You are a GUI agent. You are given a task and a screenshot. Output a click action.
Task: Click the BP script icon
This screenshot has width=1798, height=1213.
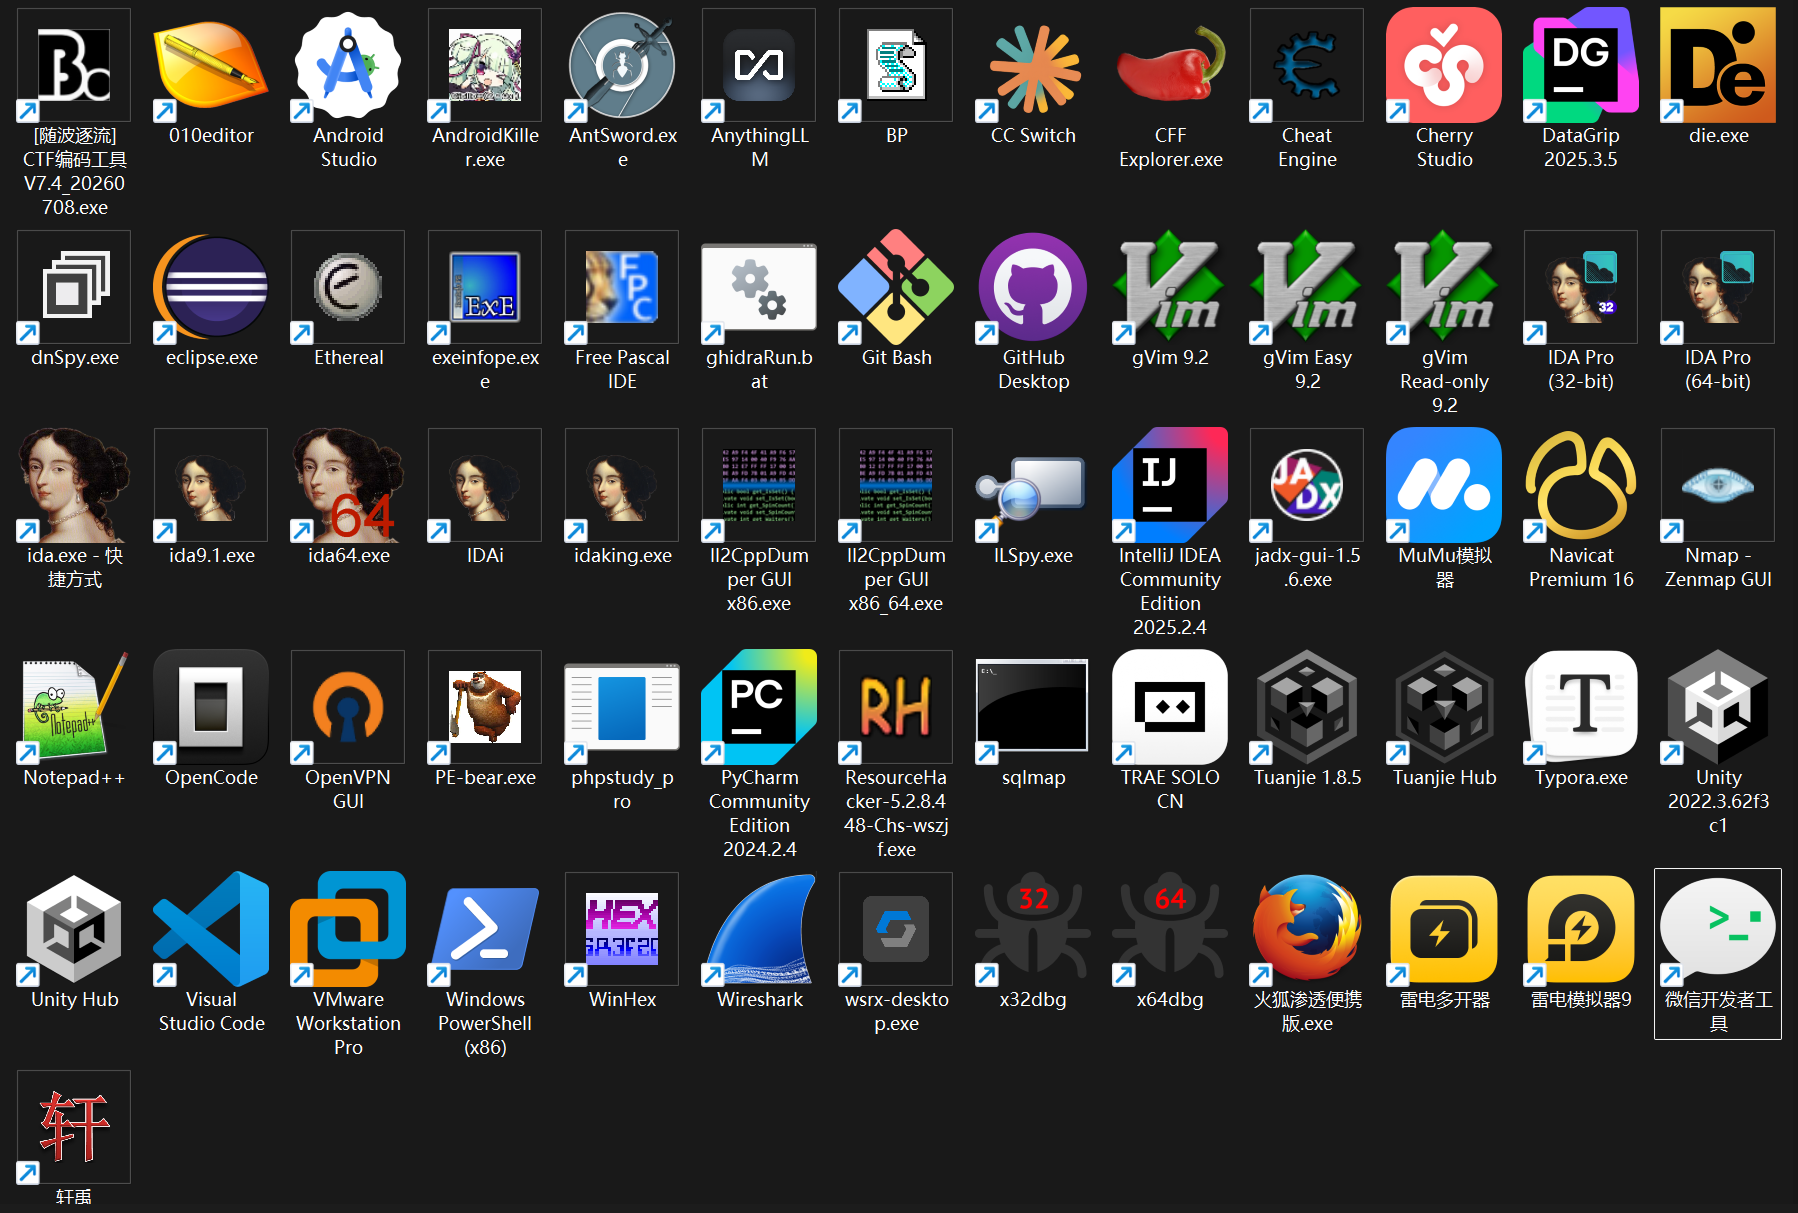896,65
